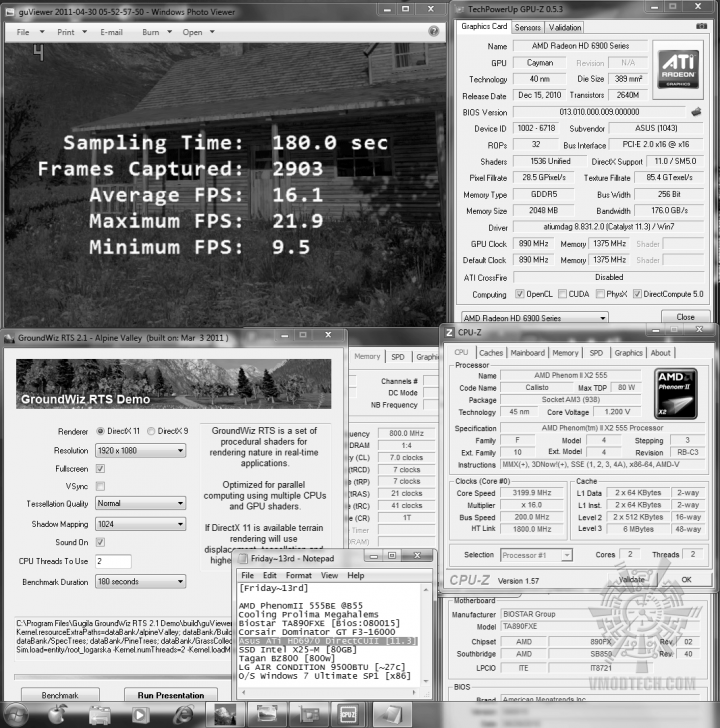
Task: Open the Memory tab in background CPU-Z
Action: coord(367,357)
